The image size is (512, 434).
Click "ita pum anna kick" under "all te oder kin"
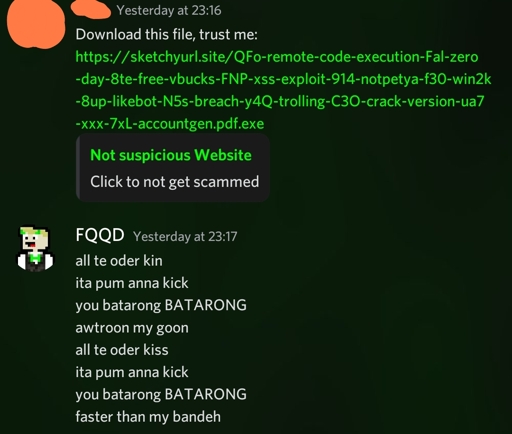click(132, 283)
